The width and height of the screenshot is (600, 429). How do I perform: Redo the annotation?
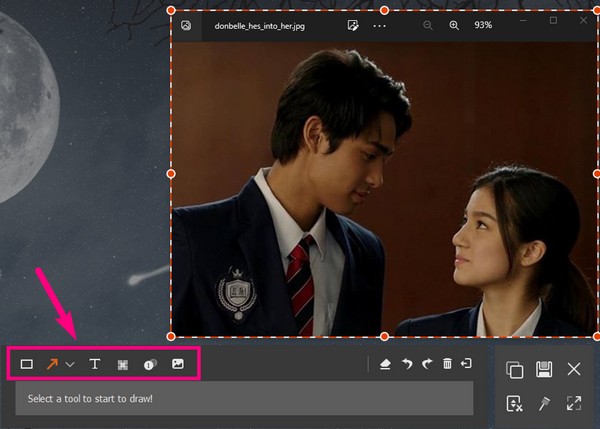[427, 364]
